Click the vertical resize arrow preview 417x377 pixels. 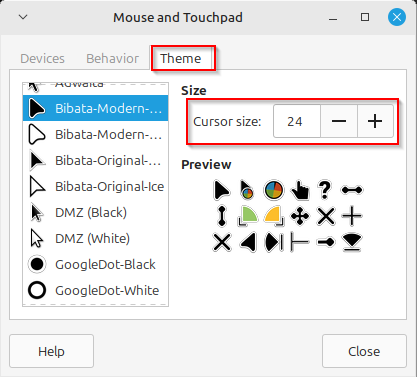222,216
